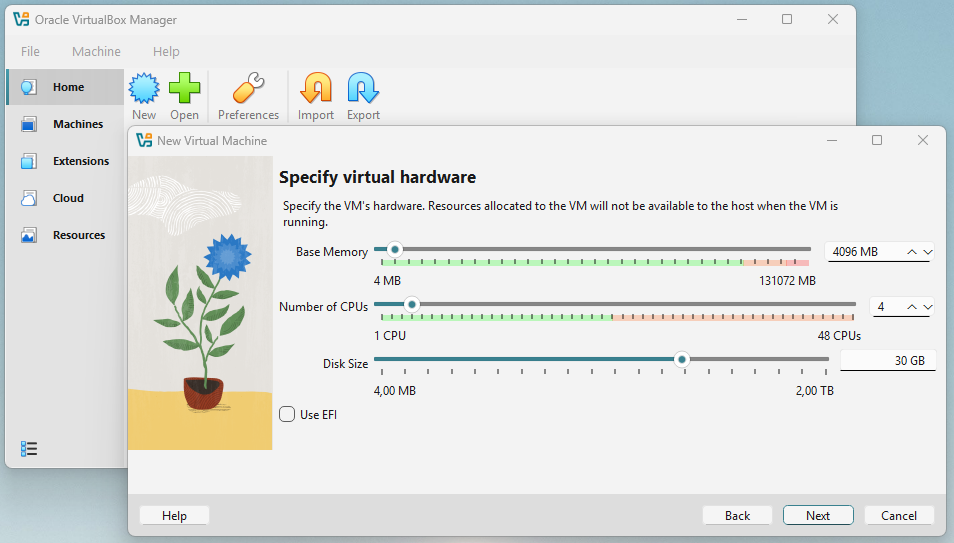Image resolution: width=954 pixels, height=543 pixels.
Task: Open the Resources sidebar section
Action: pyautogui.click(x=65, y=235)
